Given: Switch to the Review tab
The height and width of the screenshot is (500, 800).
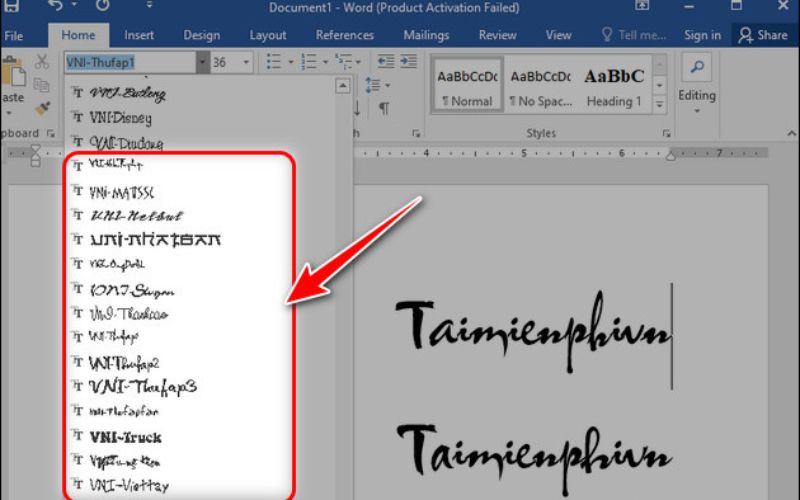Looking at the screenshot, I should [497, 35].
